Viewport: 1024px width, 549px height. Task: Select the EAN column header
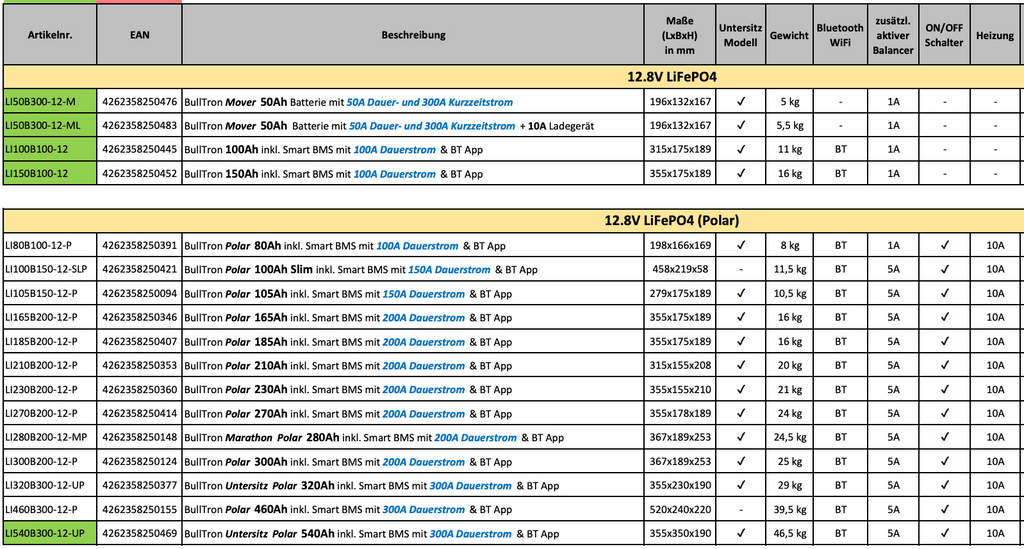140,35
